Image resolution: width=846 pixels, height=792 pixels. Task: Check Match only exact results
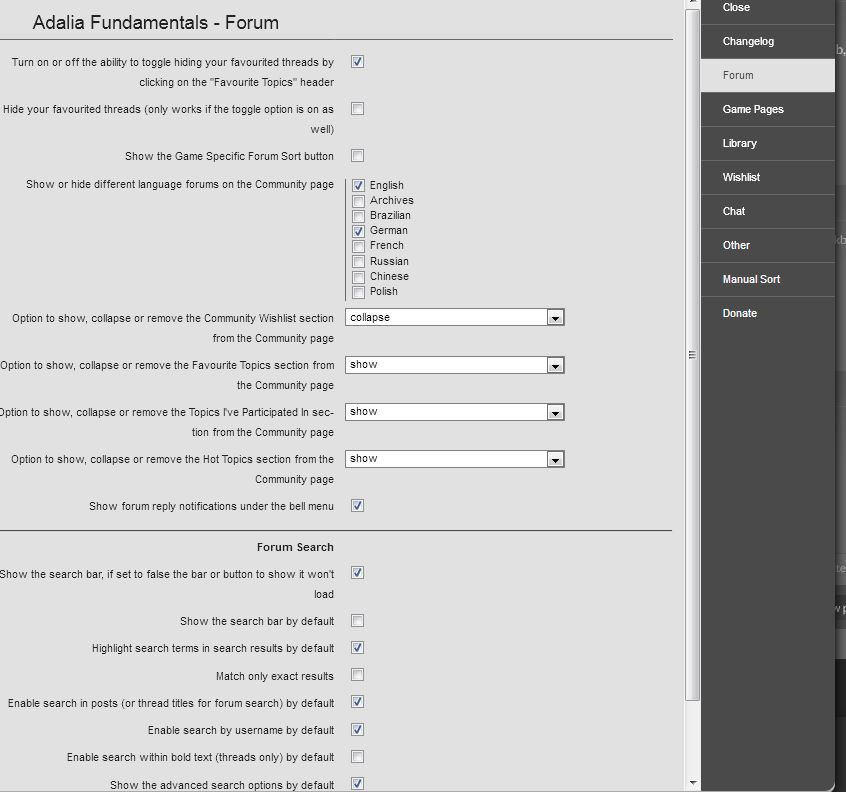point(357,675)
